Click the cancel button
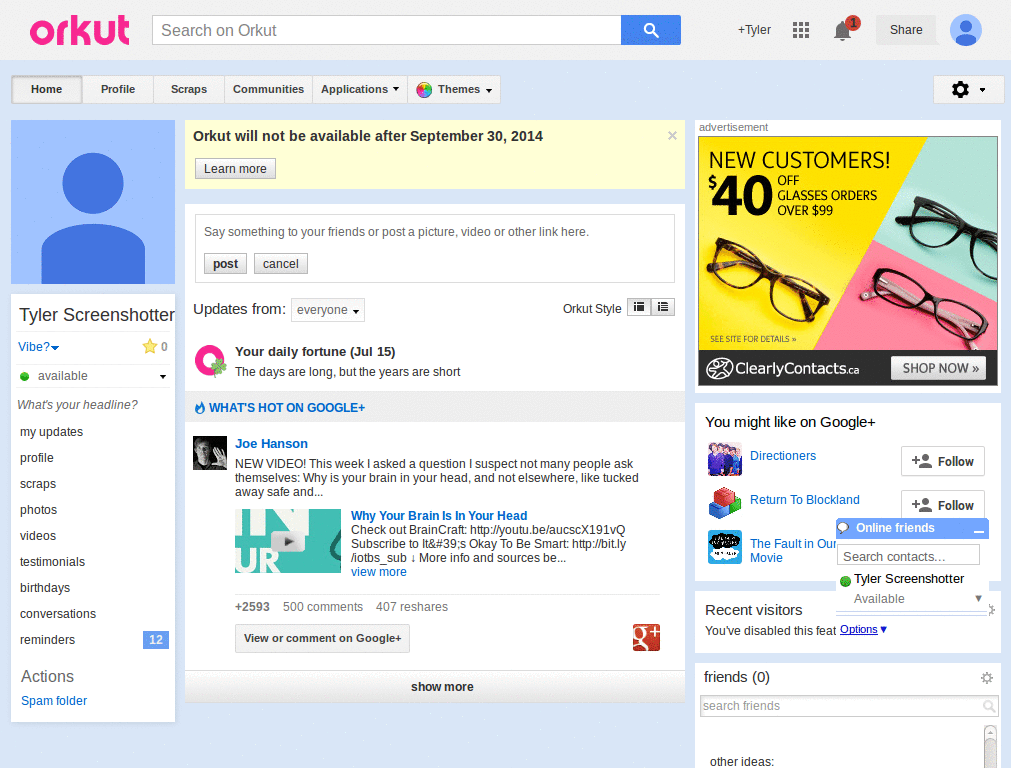The height and width of the screenshot is (768, 1024). click(x=281, y=264)
